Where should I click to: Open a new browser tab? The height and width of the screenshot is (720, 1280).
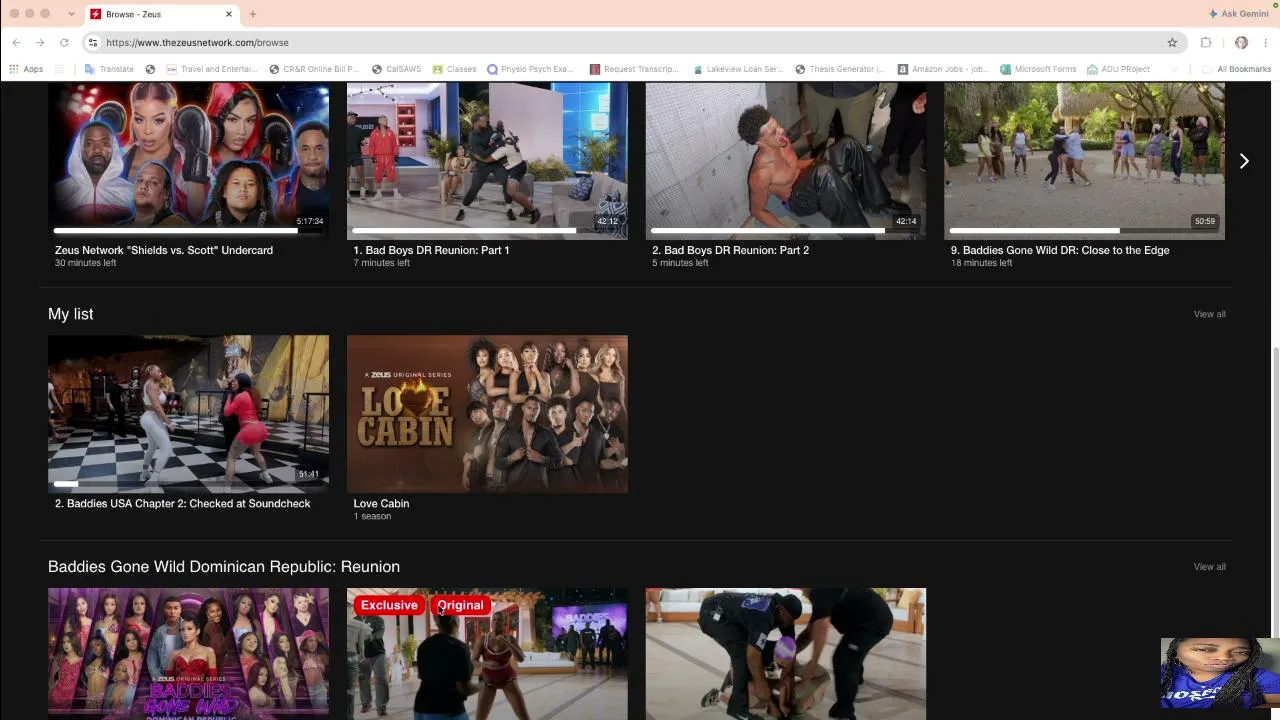tap(253, 14)
